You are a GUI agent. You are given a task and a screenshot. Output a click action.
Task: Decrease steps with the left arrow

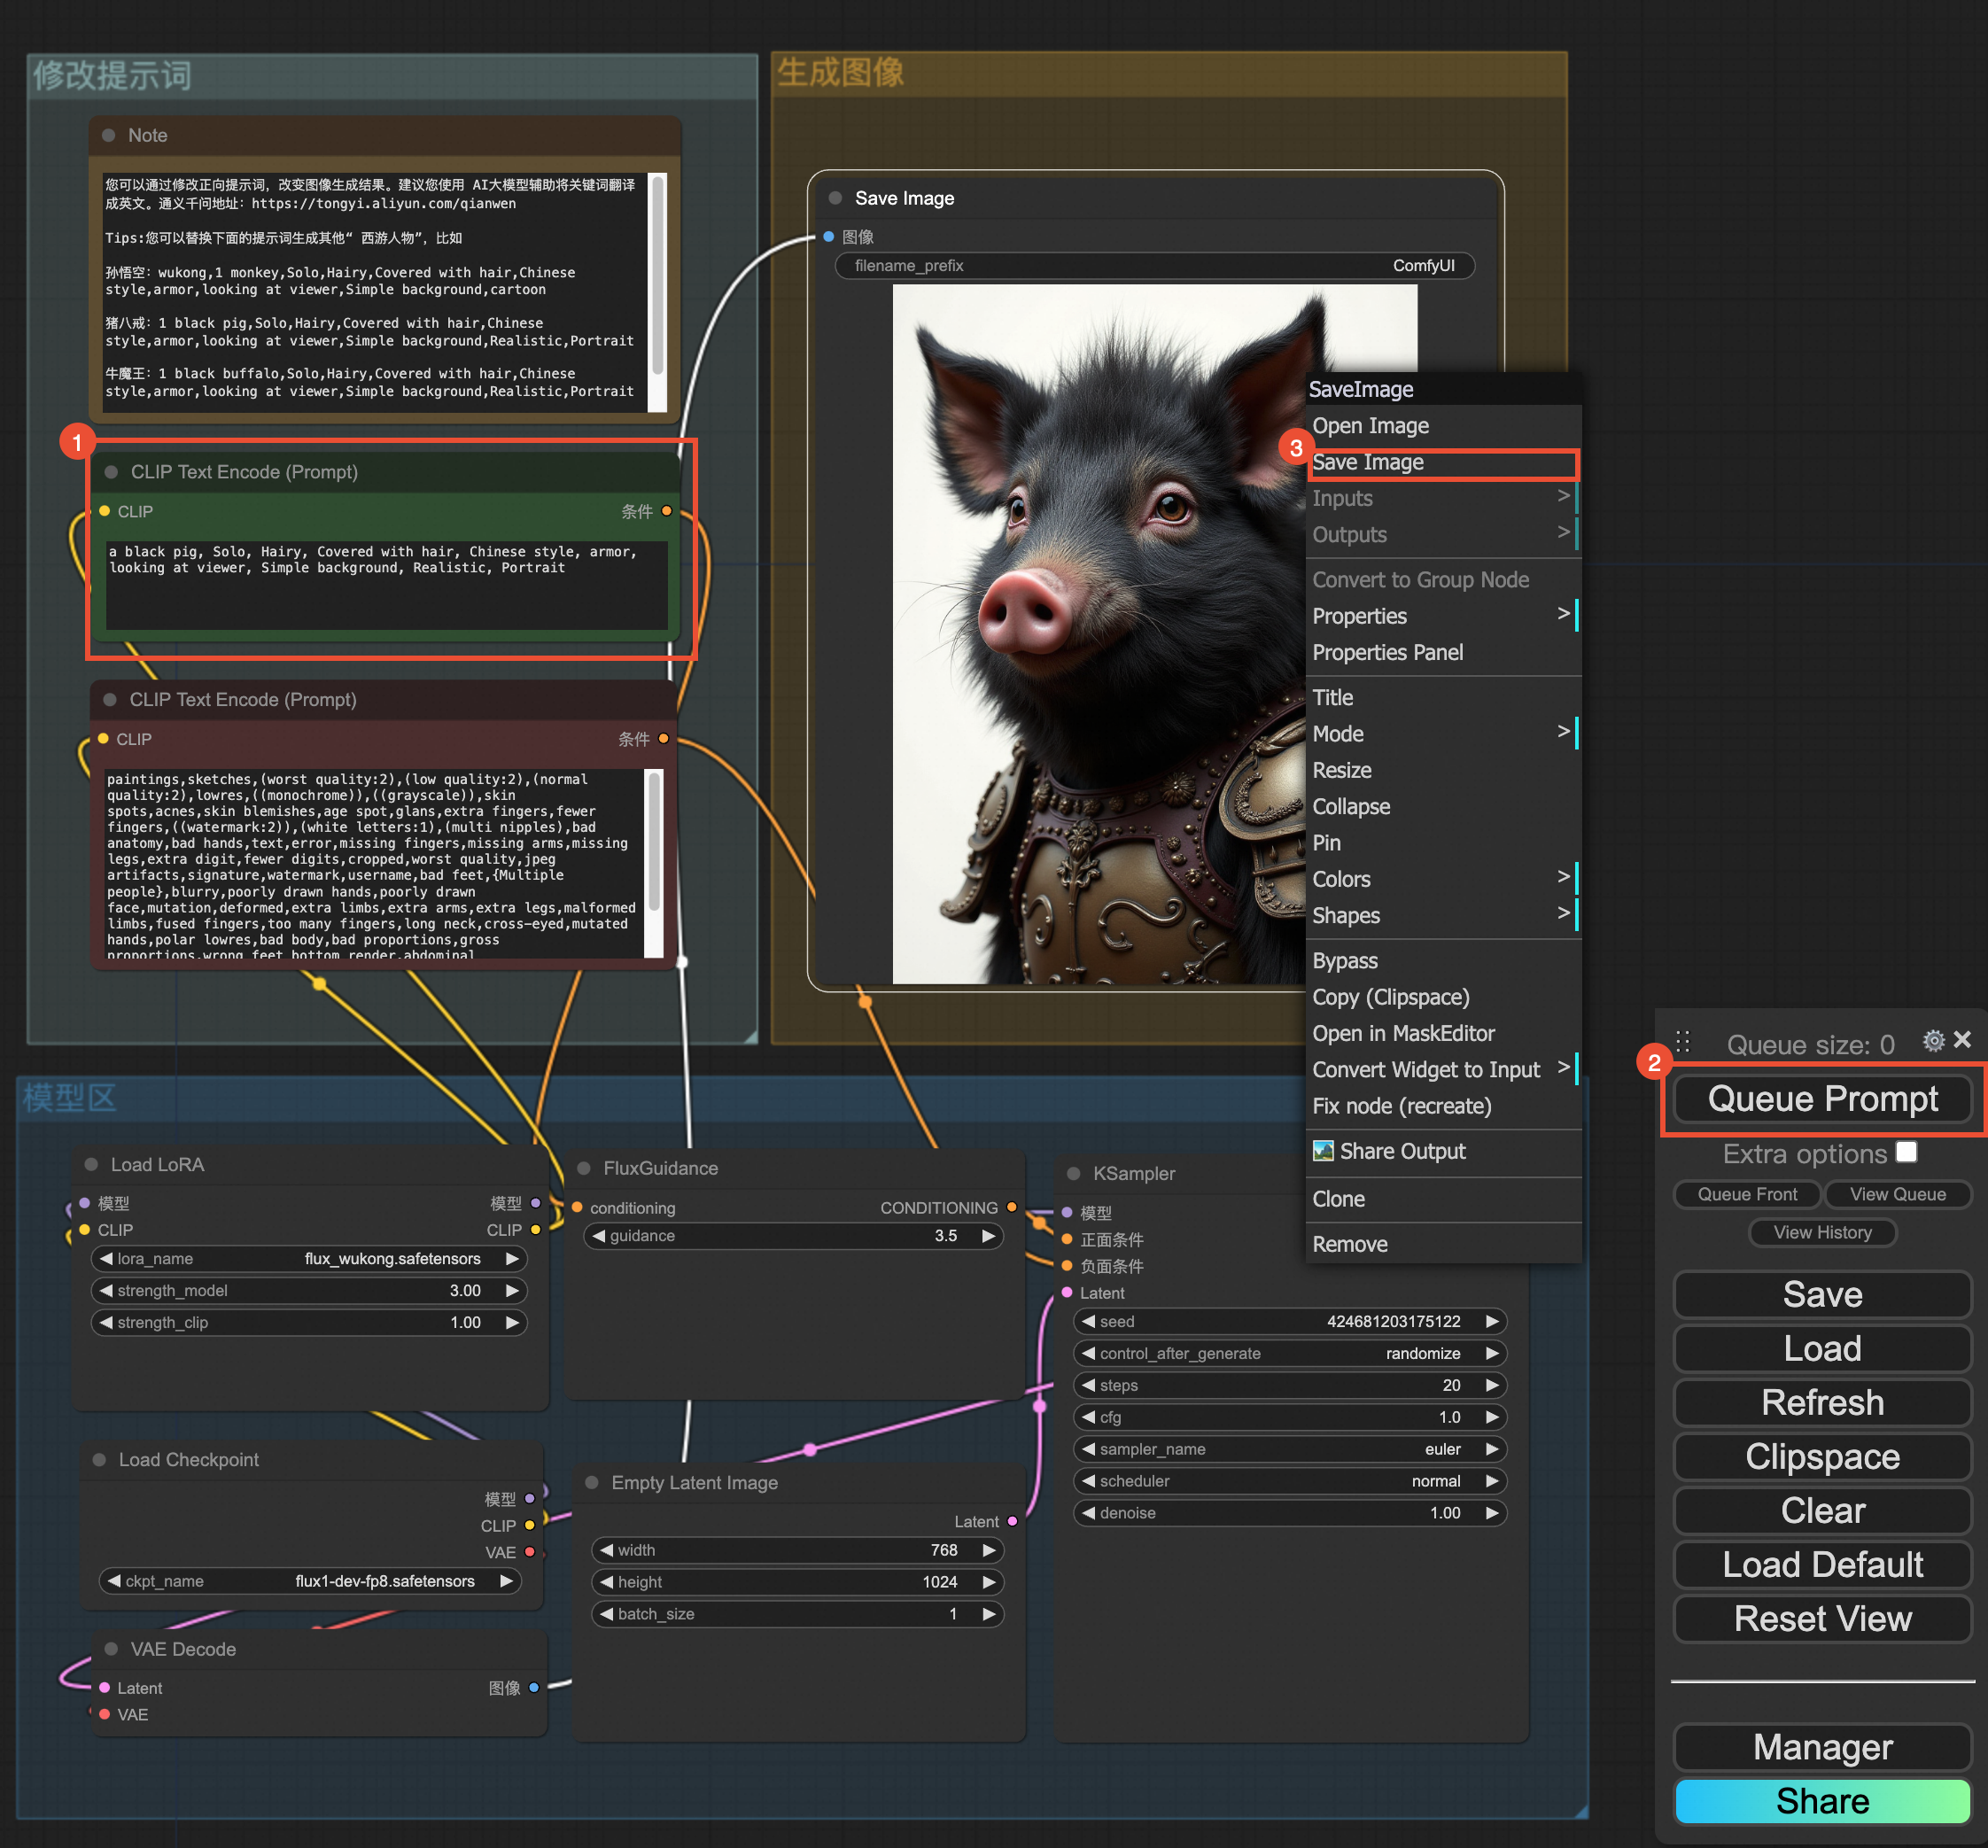click(x=1088, y=1385)
